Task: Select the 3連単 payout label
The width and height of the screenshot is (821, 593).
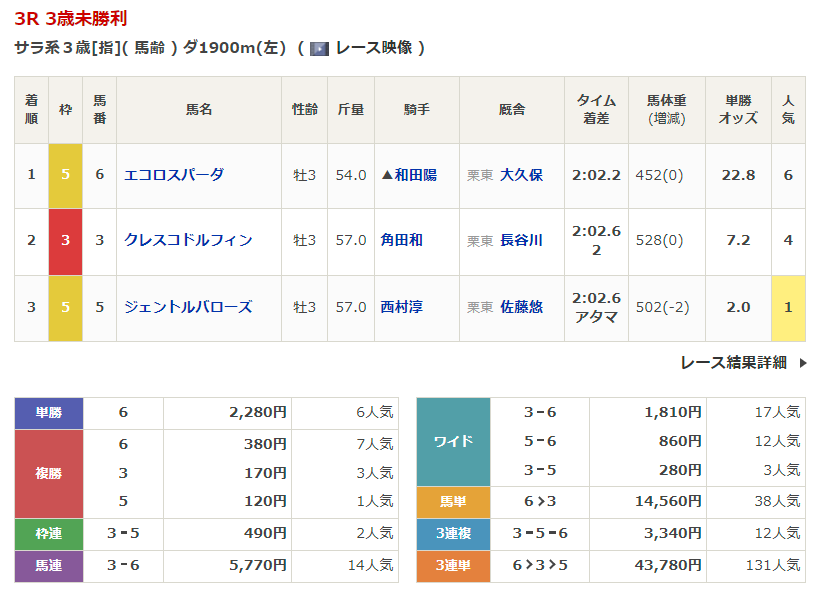Action: (x=453, y=566)
